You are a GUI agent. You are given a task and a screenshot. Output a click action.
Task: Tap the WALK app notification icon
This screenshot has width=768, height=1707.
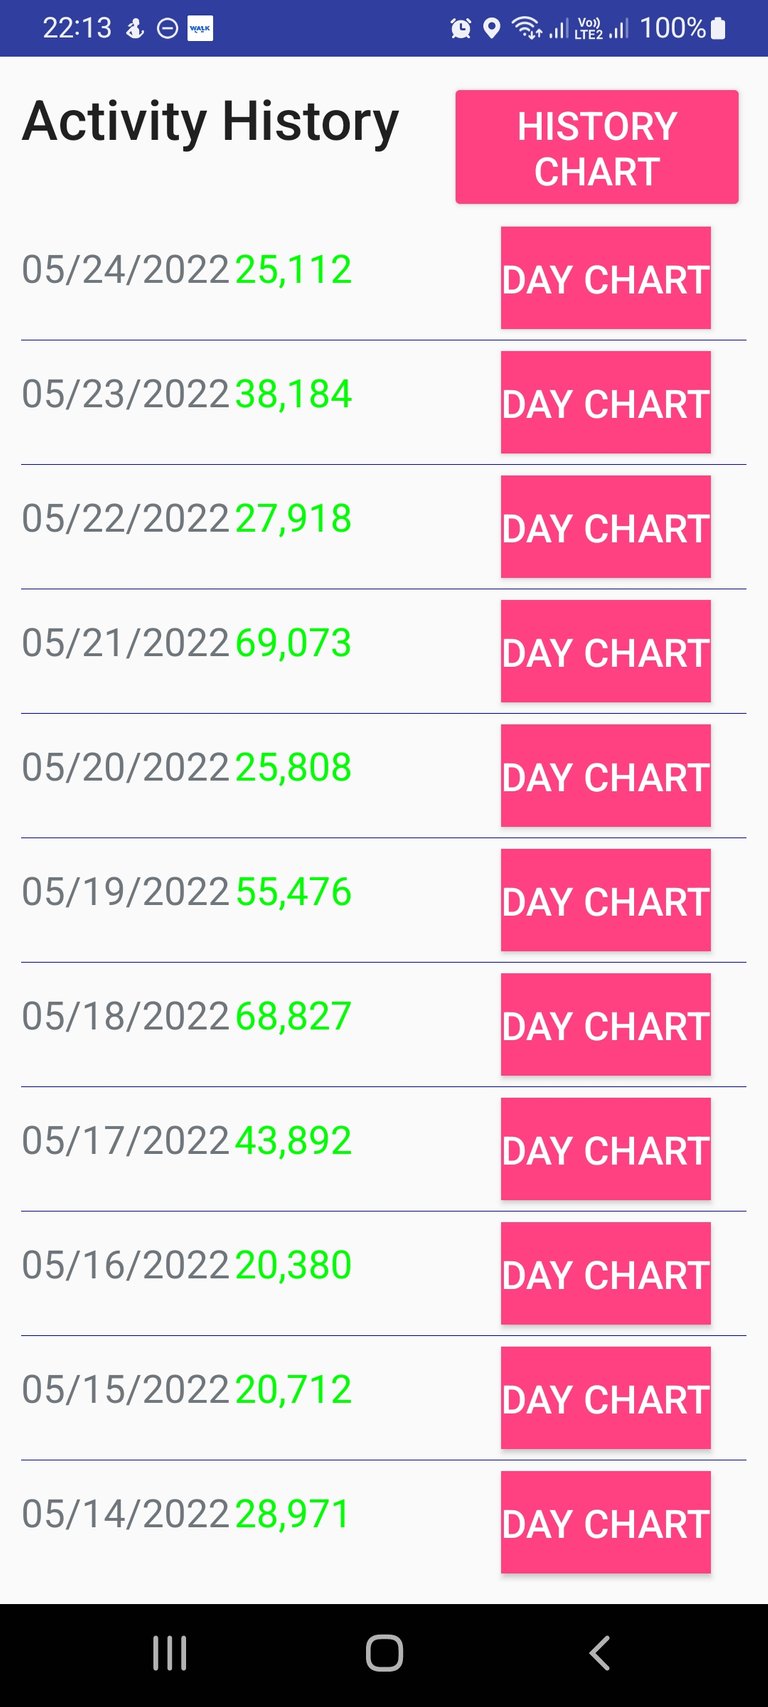click(x=200, y=28)
